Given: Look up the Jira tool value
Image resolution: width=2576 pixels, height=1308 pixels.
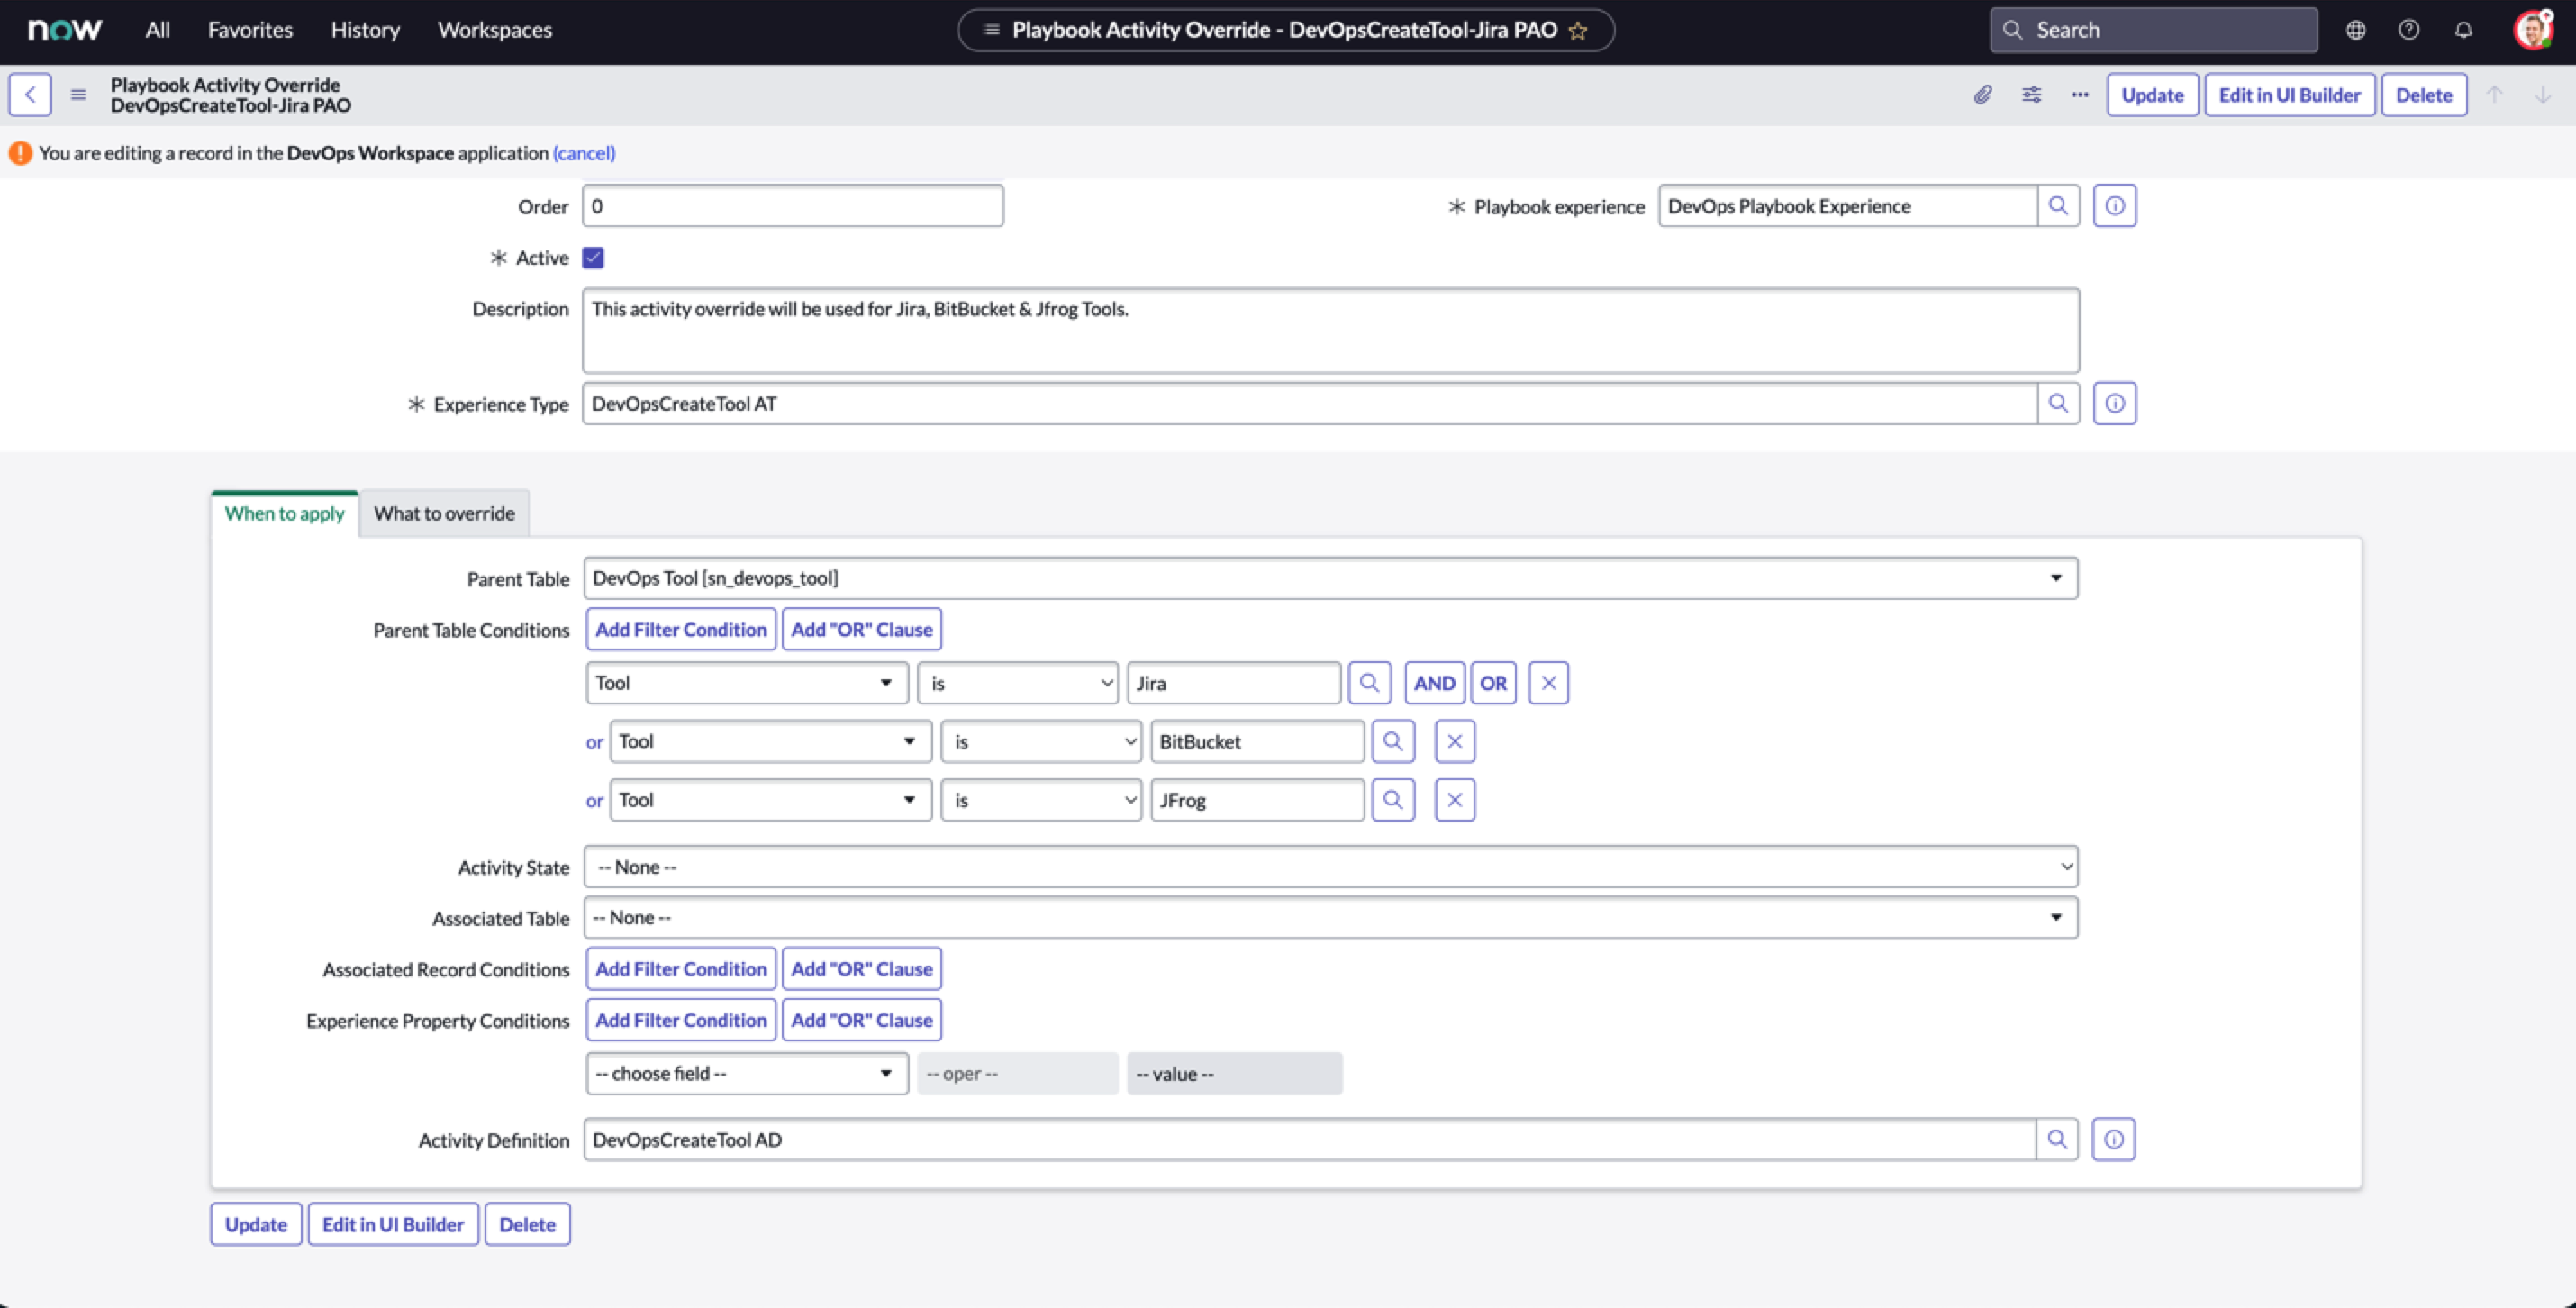Looking at the screenshot, I should tap(1369, 683).
